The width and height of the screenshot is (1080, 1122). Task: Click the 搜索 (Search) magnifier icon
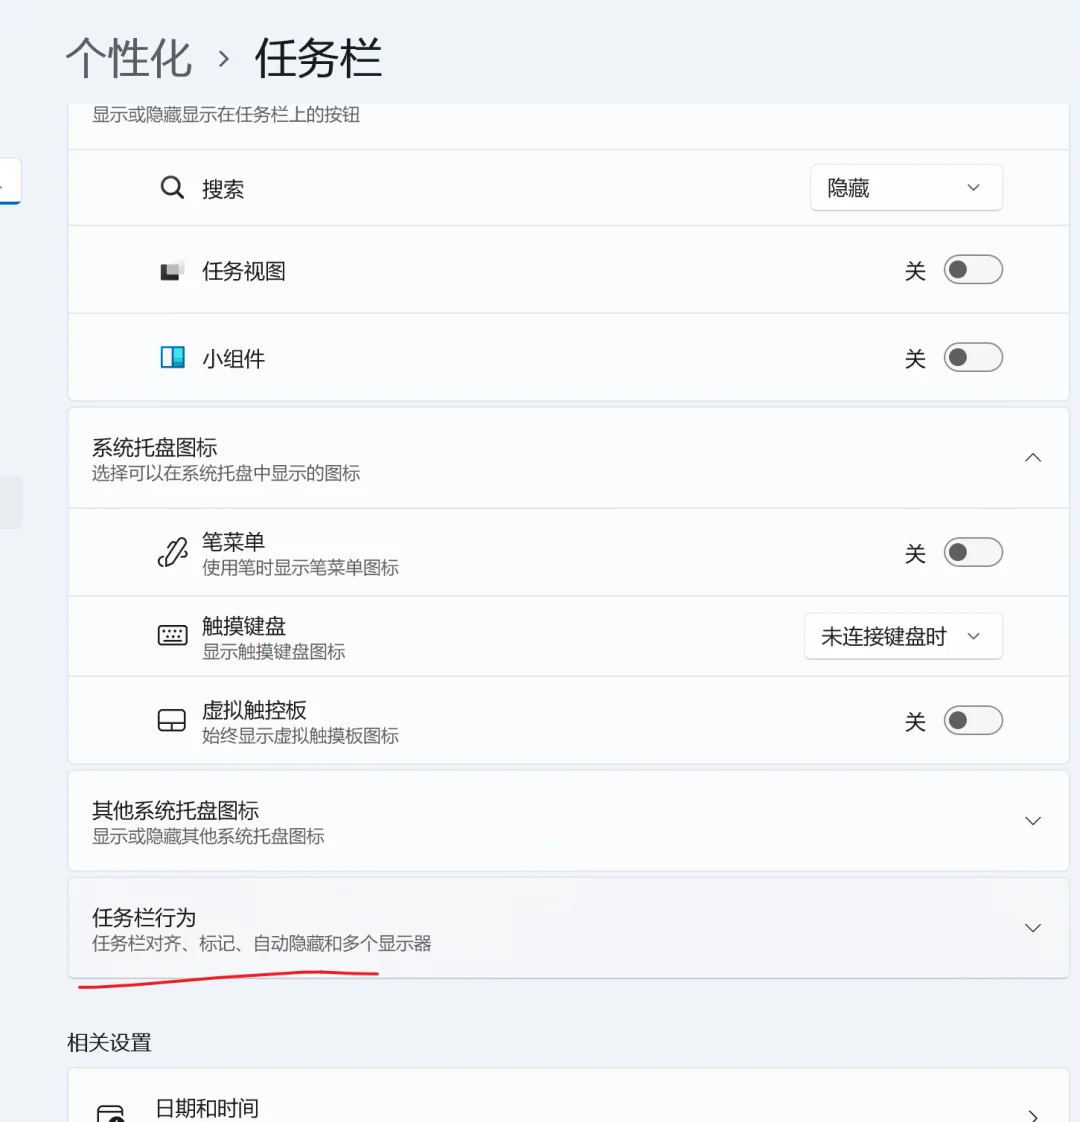tap(172, 187)
